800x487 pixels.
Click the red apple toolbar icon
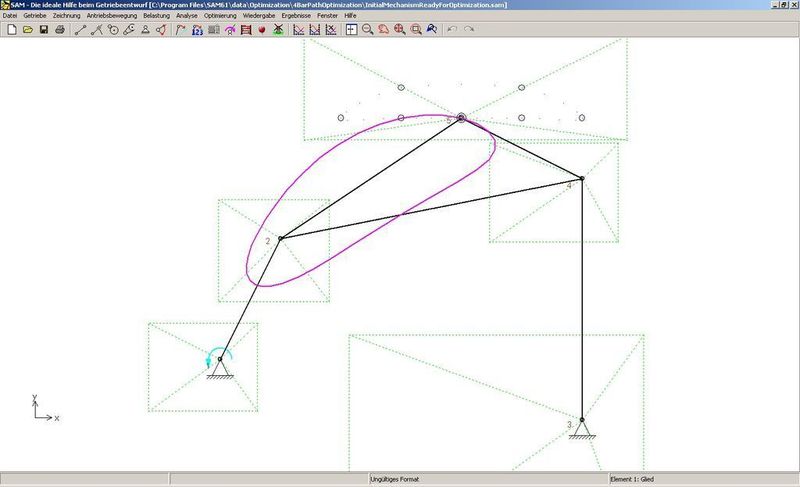pyautogui.click(x=261, y=30)
